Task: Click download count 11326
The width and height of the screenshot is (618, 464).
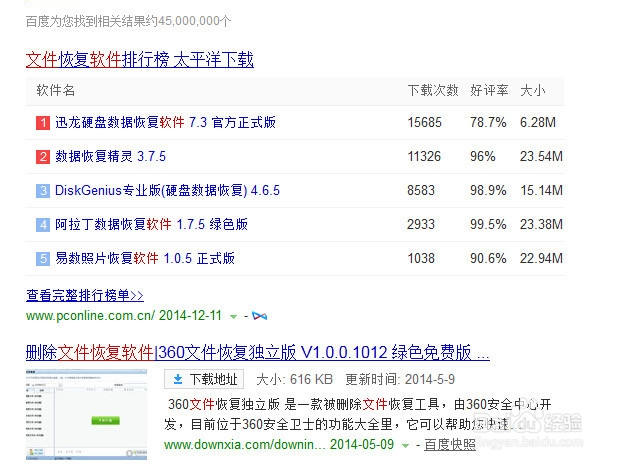Action: [424, 157]
